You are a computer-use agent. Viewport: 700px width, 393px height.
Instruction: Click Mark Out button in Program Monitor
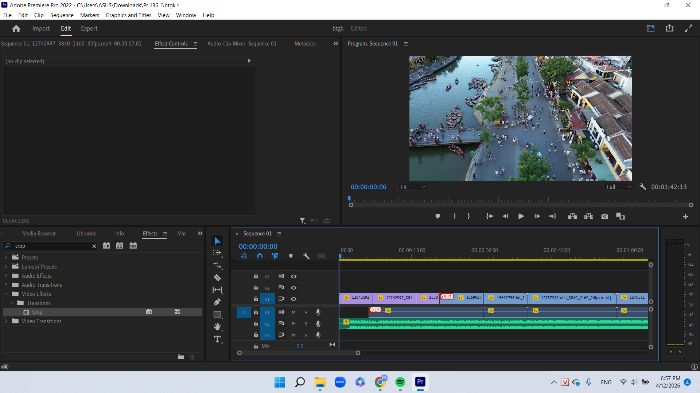click(x=468, y=216)
